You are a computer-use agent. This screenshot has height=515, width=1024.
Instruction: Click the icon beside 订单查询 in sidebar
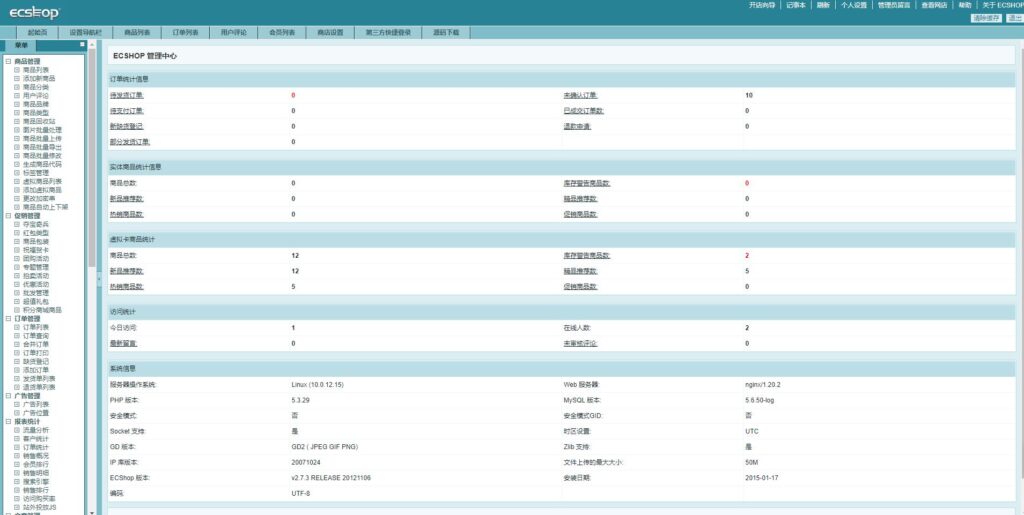pos(17,335)
